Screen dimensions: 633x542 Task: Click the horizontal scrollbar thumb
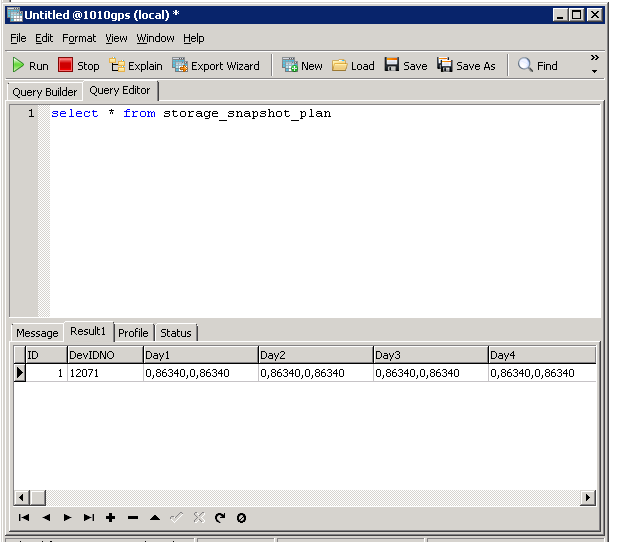pos(38,498)
